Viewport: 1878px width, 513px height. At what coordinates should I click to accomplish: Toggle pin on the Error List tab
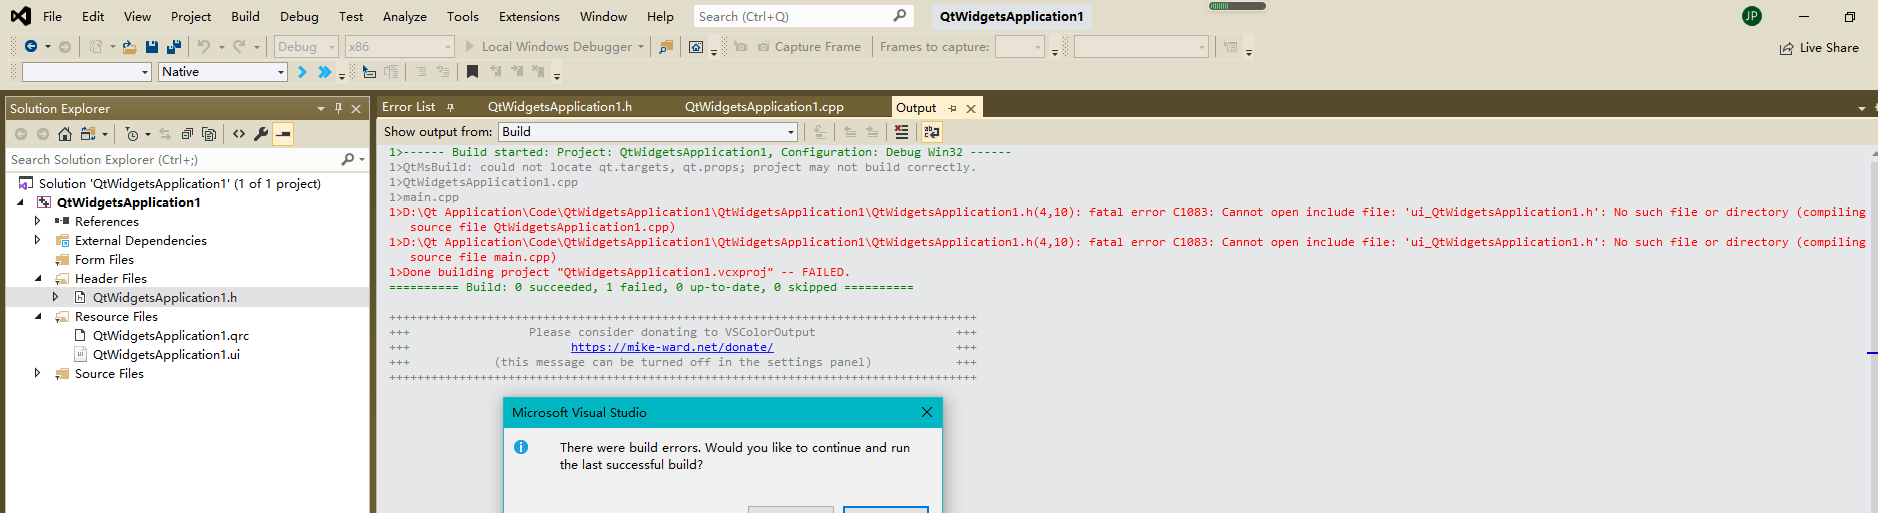click(x=450, y=107)
